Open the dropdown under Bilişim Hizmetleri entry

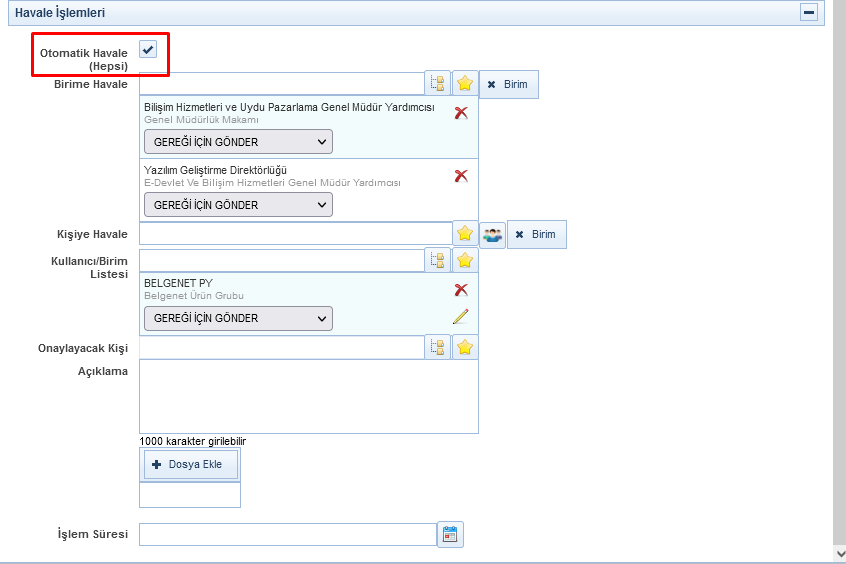click(x=238, y=142)
